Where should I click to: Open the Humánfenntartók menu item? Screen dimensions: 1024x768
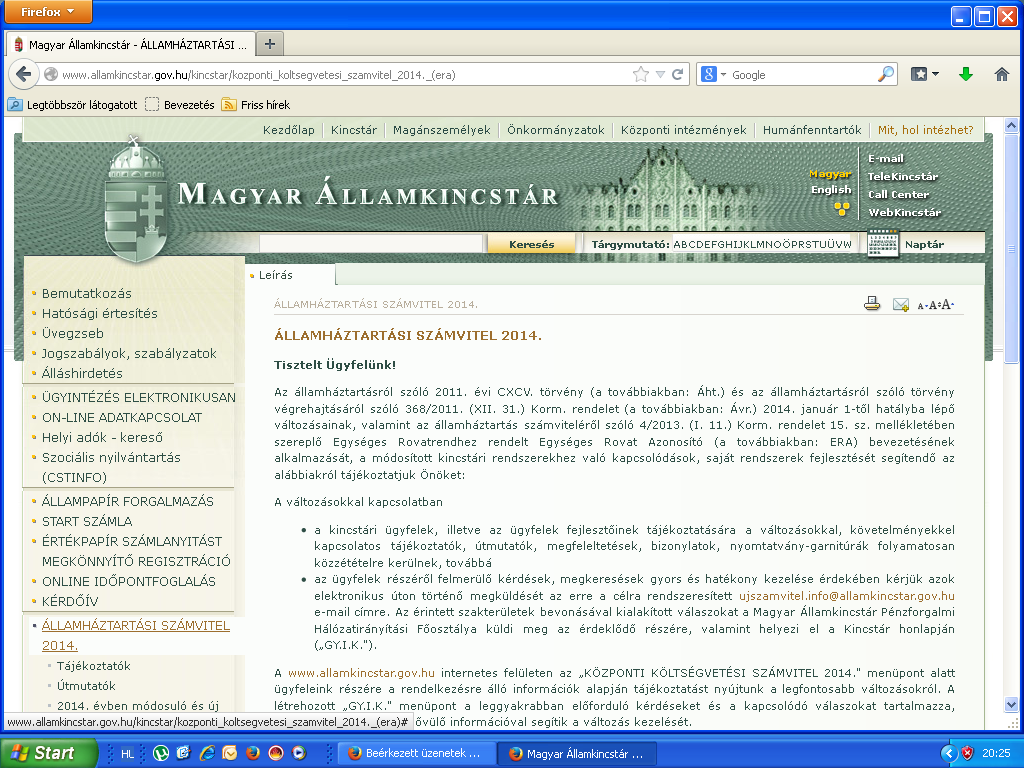[x=812, y=130]
